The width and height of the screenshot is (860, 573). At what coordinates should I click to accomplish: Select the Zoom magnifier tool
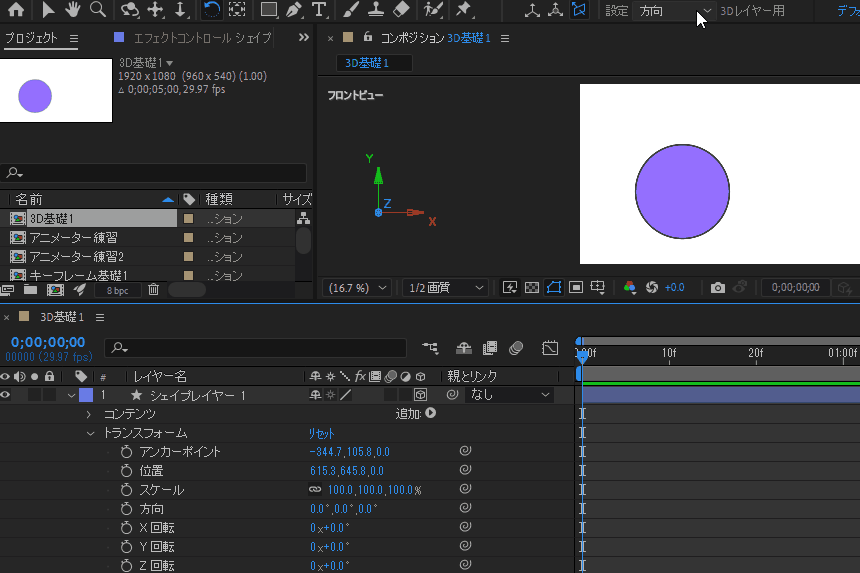click(x=98, y=9)
